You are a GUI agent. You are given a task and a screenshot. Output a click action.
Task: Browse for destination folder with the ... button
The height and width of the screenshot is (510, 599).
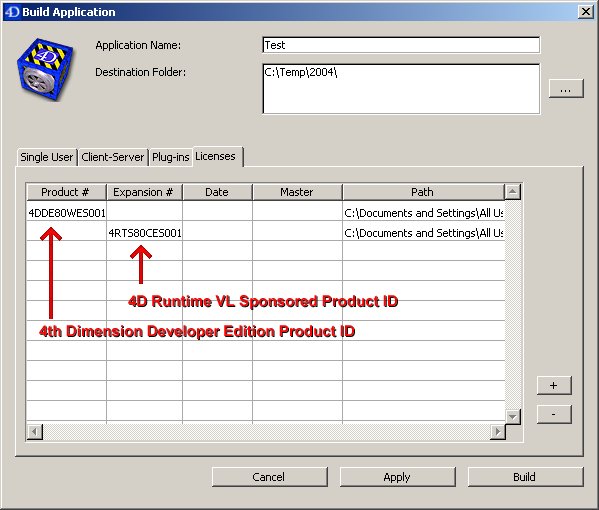[x=566, y=89]
